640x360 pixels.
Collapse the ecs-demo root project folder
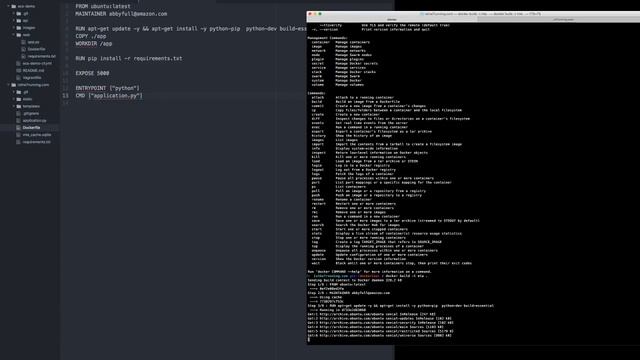(x=9, y=7)
